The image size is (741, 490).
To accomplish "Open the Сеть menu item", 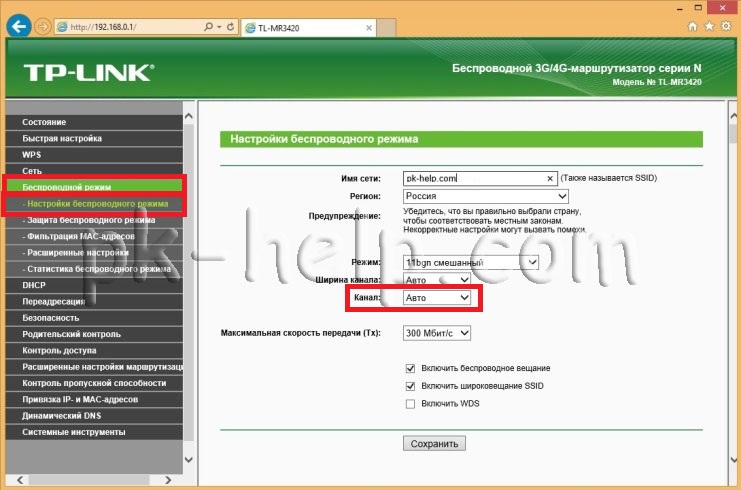I will [x=94, y=170].
